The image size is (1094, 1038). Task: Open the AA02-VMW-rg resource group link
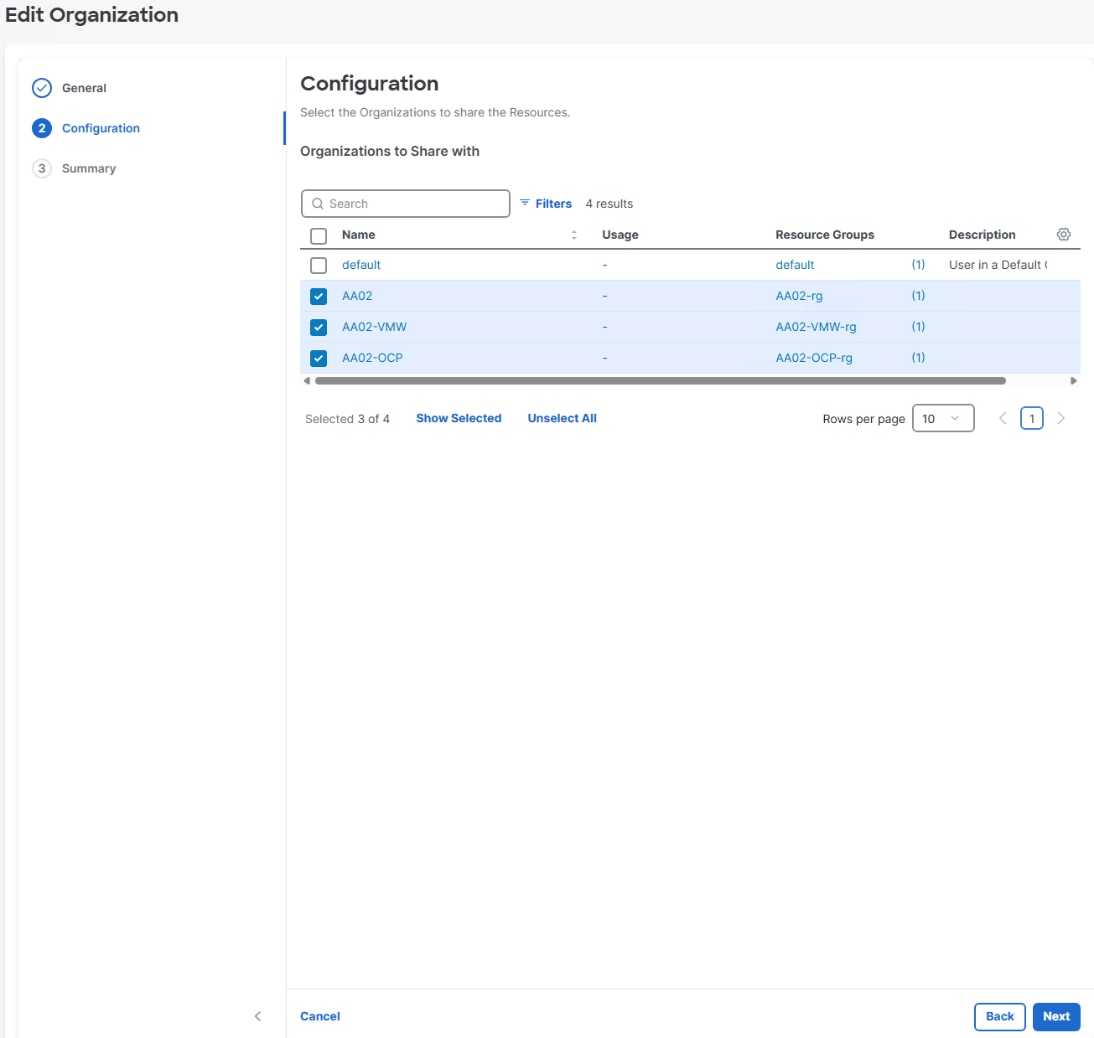[816, 326]
